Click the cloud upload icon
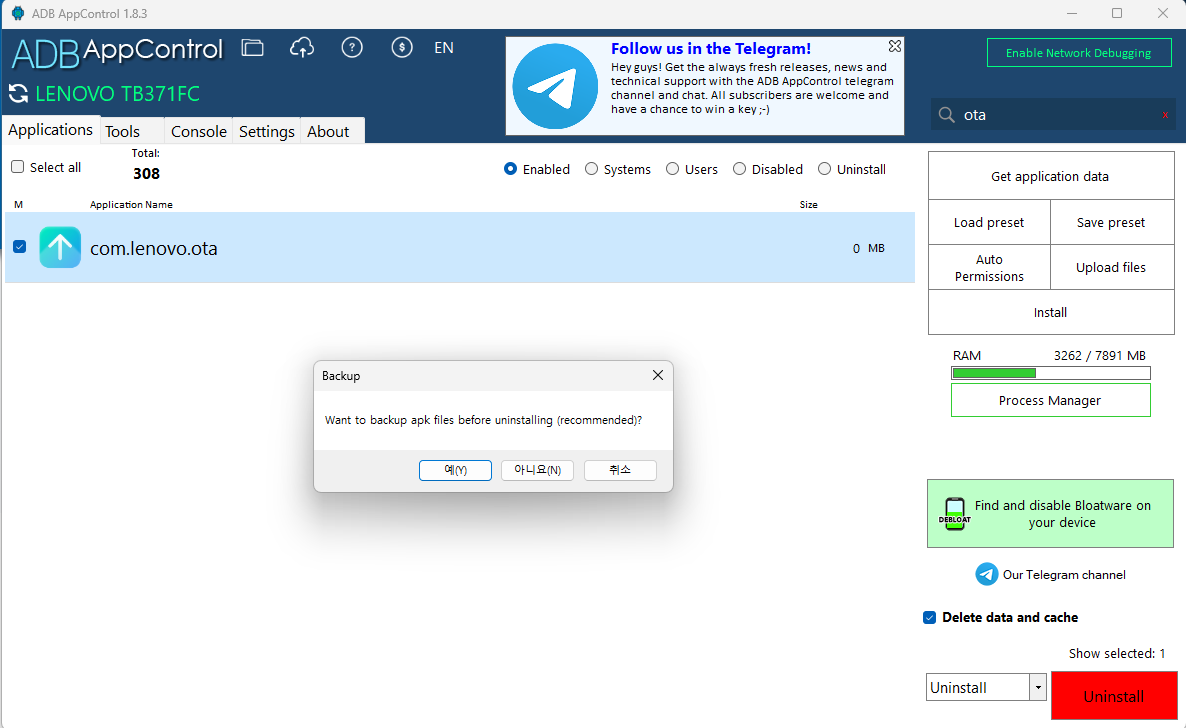The width and height of the screenshot is (1186, 728). point(302,48)
